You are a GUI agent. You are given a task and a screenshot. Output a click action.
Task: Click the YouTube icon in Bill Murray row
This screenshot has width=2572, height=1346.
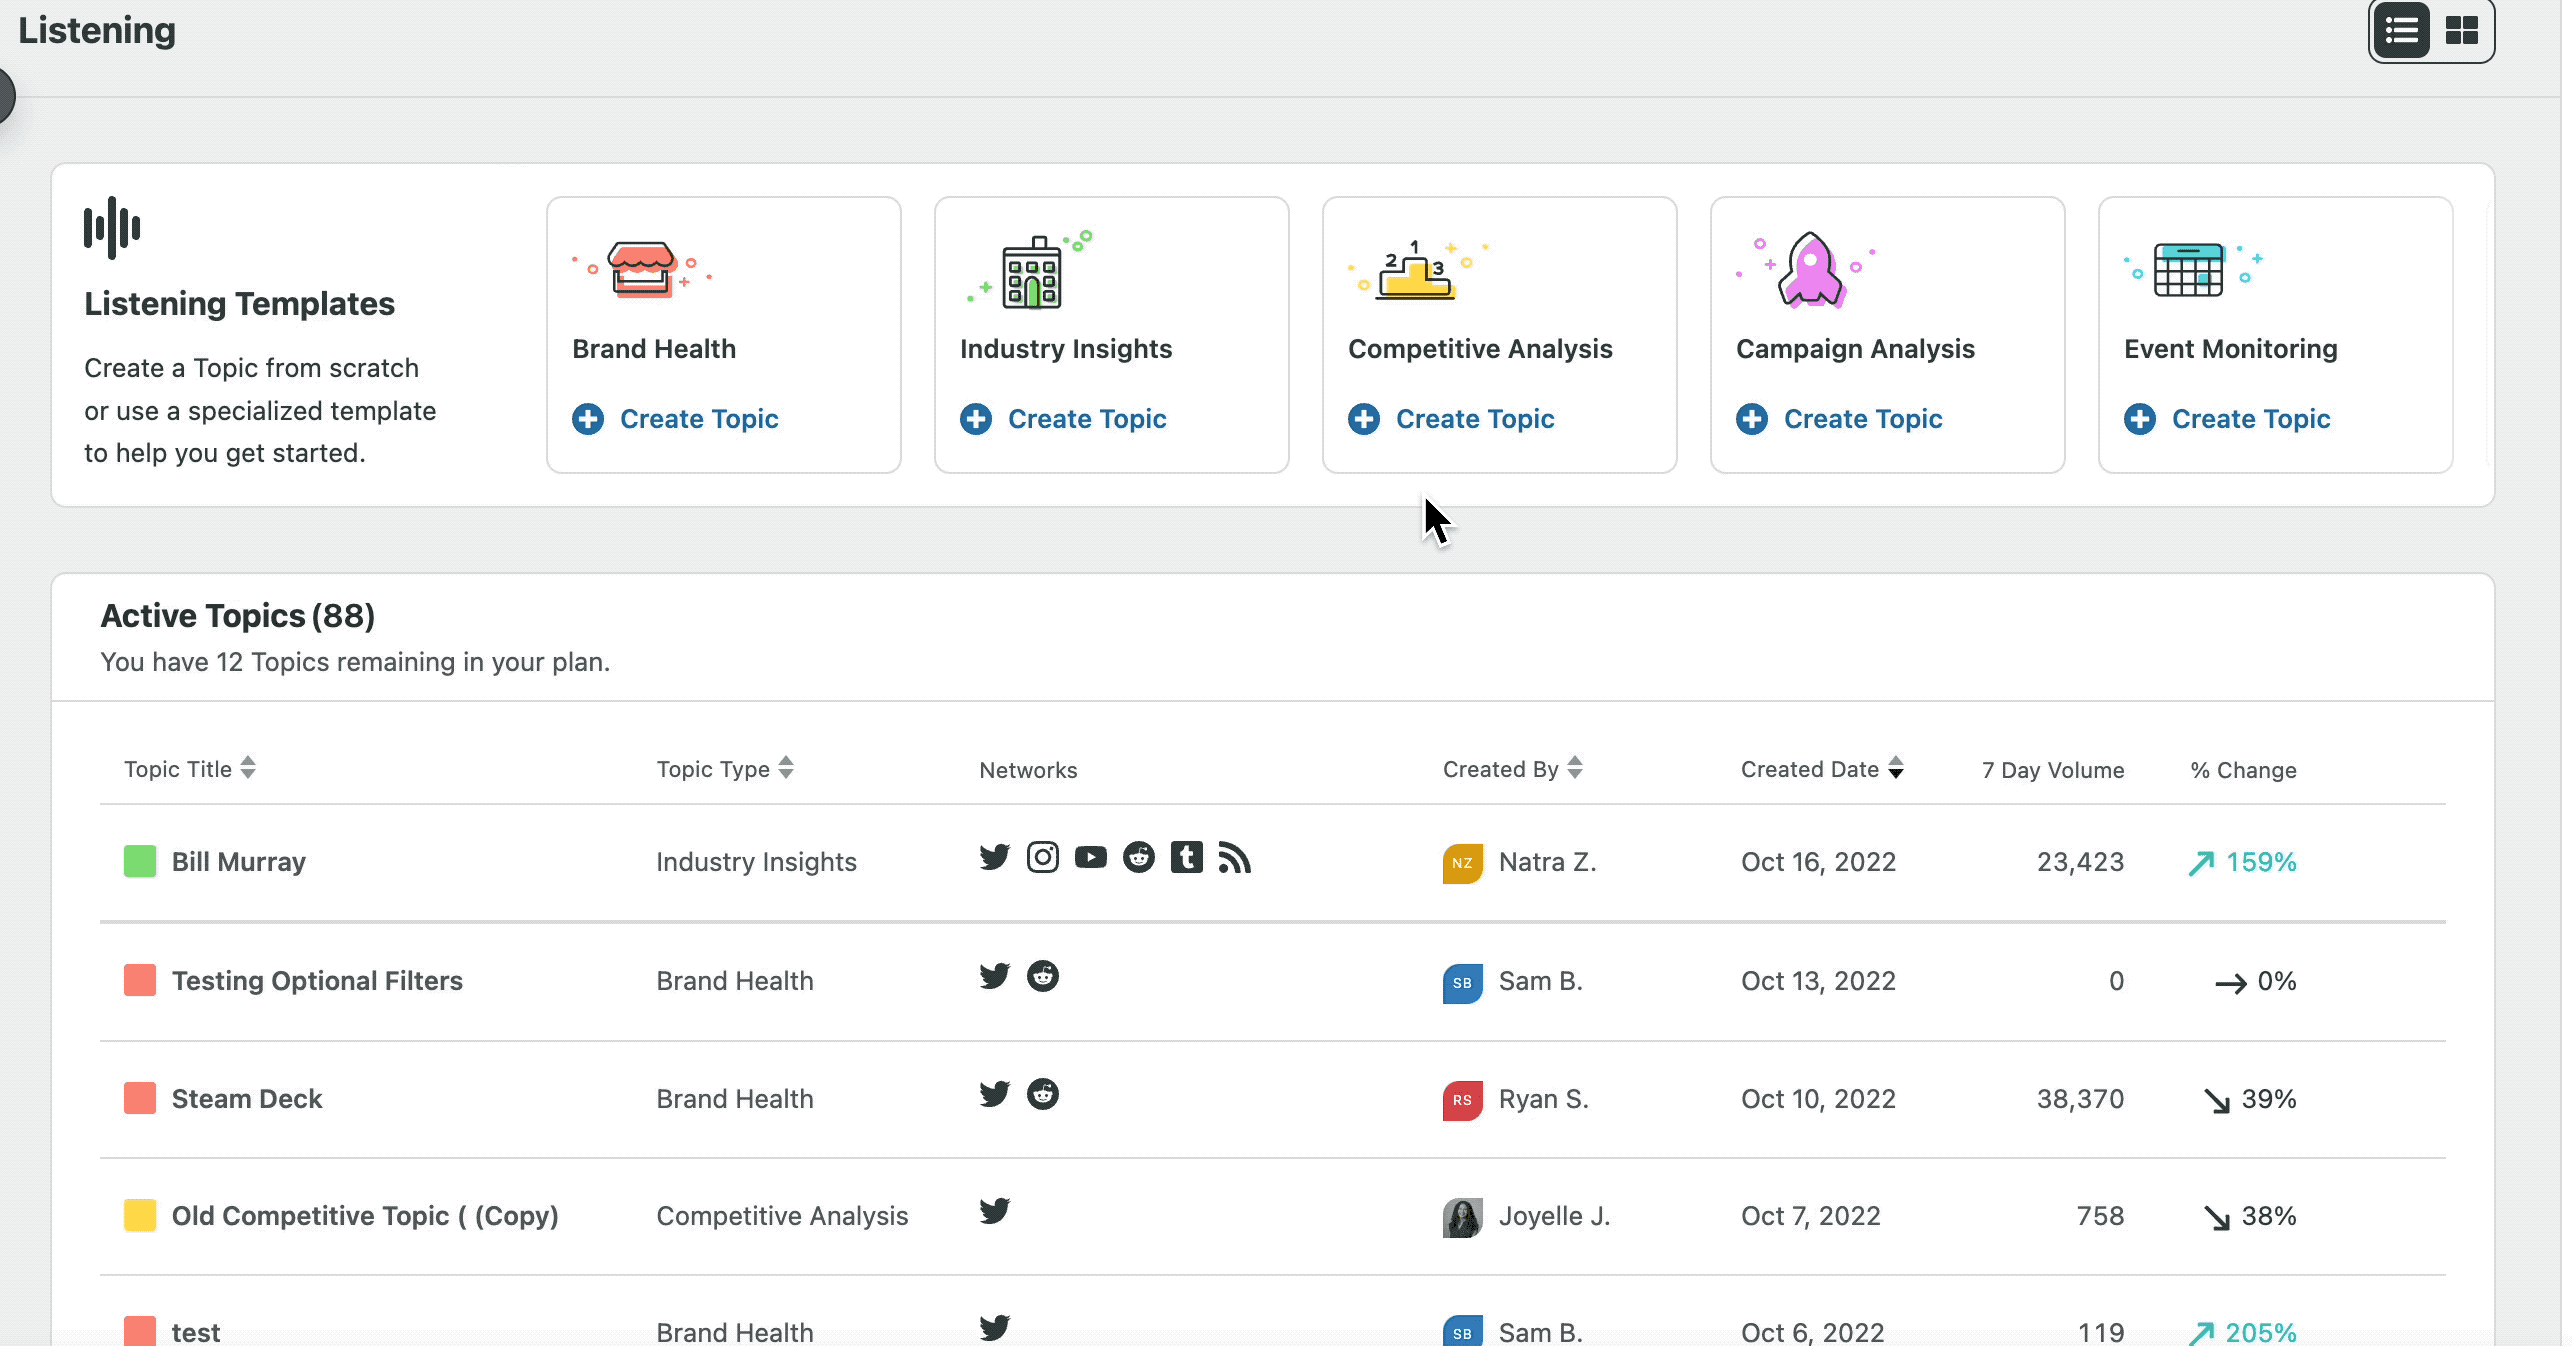pyautogui.click(x=1091, y=858)
